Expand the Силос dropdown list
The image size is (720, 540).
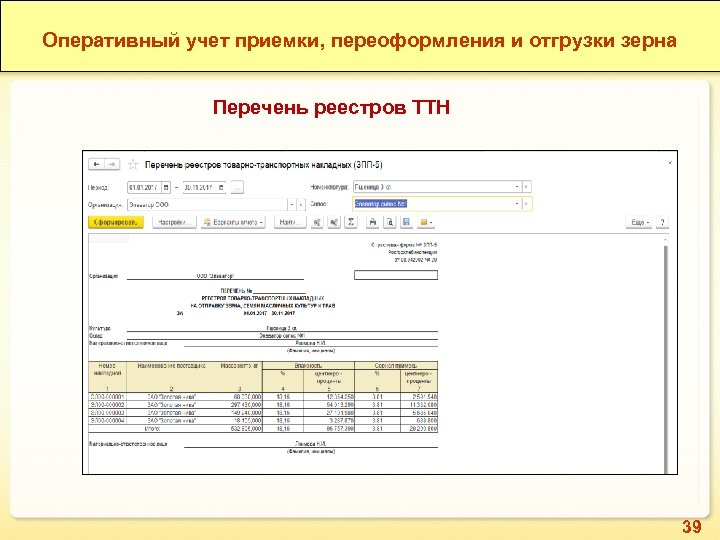click(x=517, y=203)
